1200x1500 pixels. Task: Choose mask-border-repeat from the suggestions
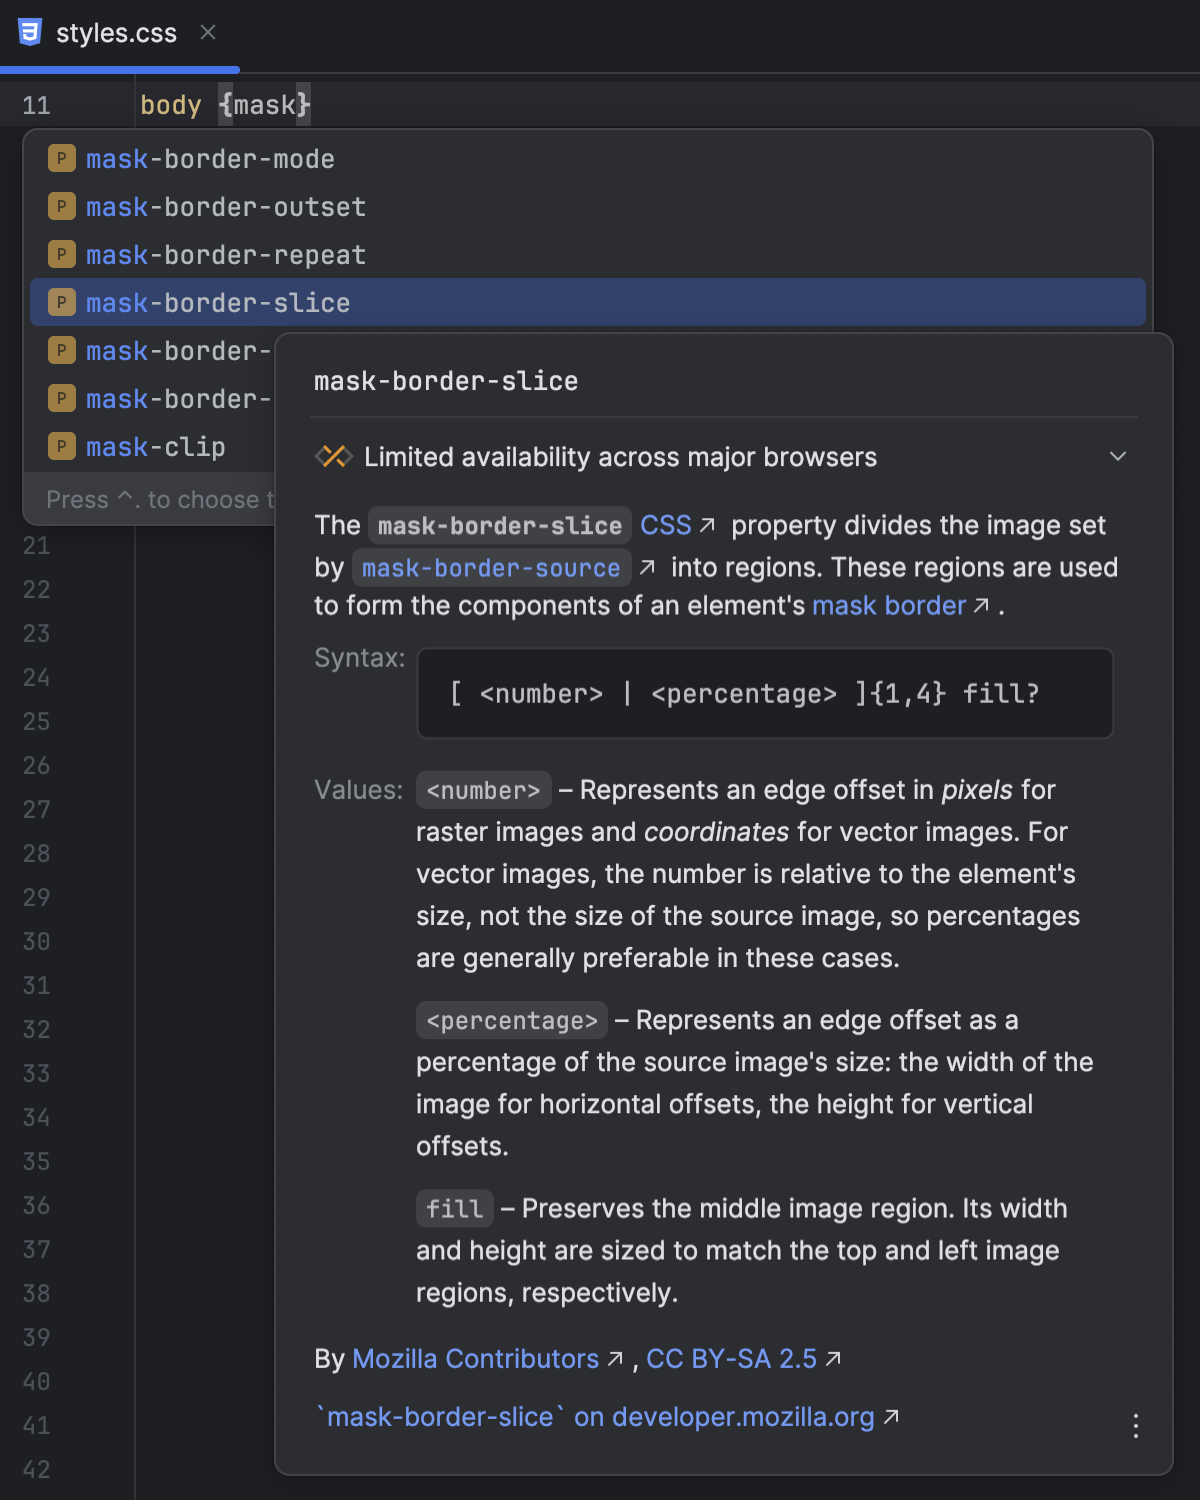pos(225,254)
